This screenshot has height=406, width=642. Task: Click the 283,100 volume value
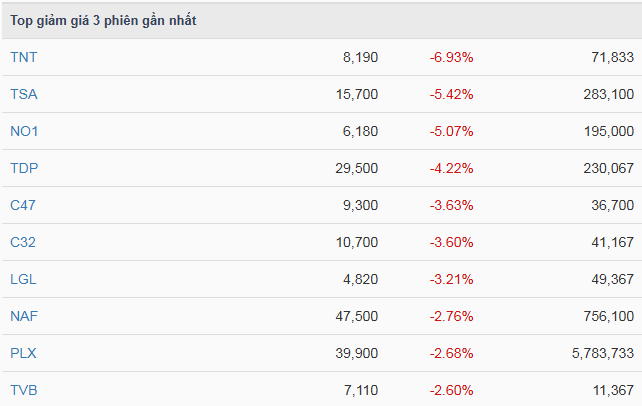606,95
